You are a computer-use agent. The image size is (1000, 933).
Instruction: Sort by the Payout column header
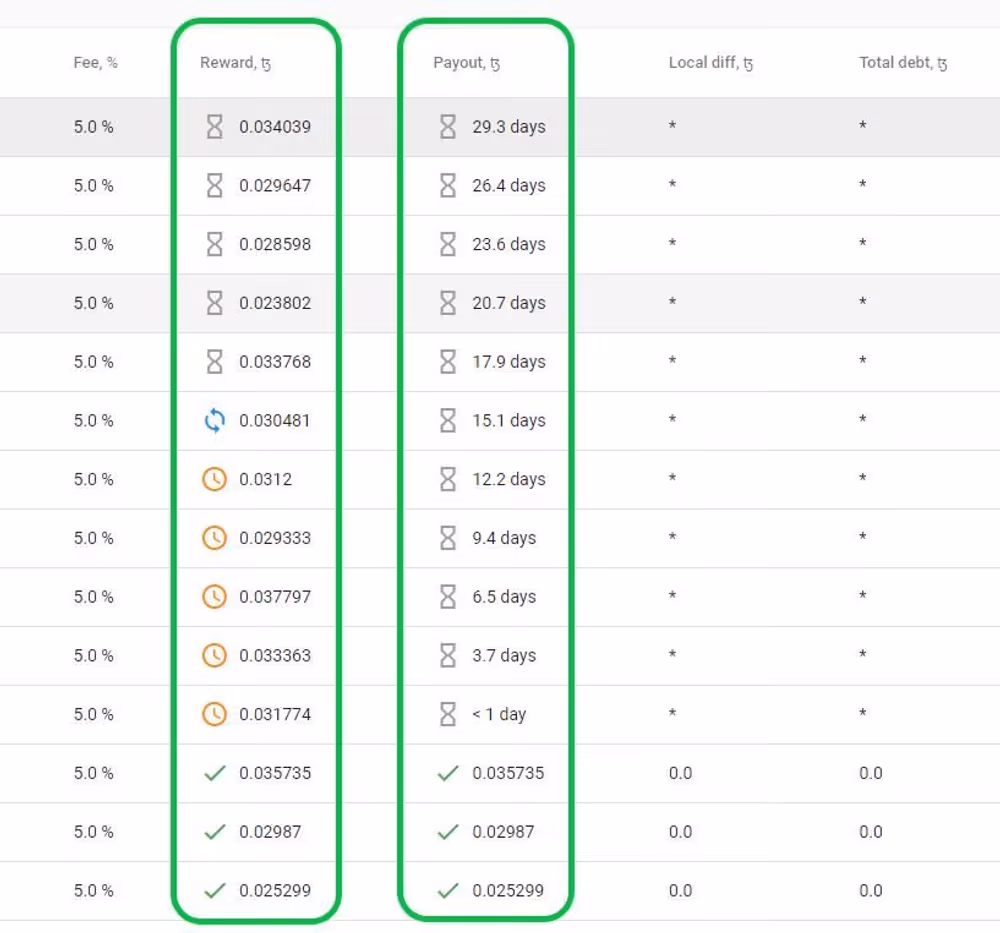pos(466,63)
